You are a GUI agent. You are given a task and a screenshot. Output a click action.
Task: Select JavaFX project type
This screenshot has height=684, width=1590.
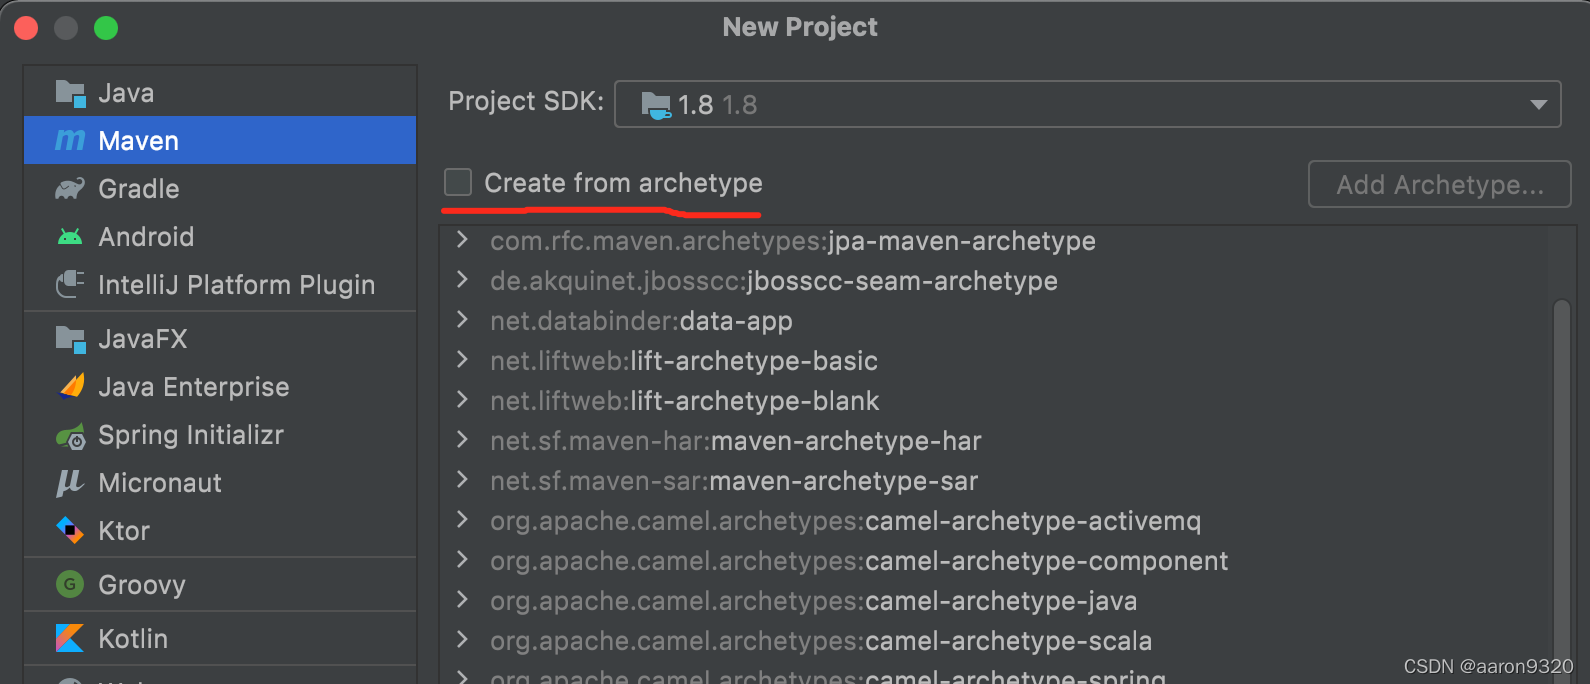(x=220, y=339)
